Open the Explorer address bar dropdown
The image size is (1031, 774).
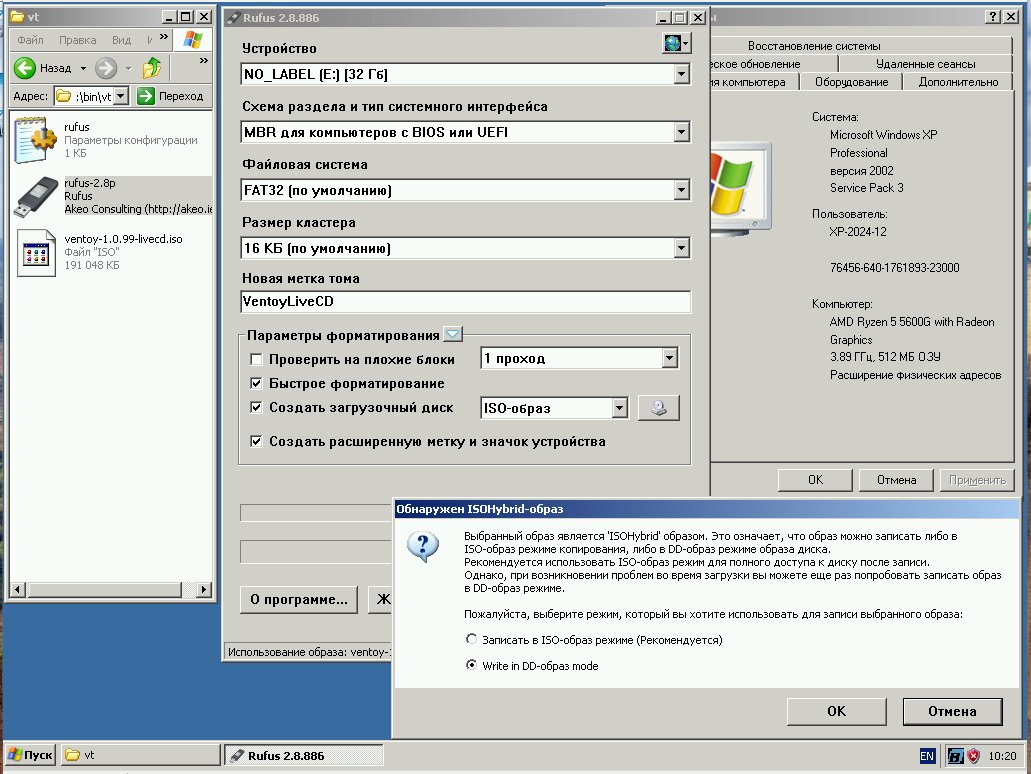pyautogui.click(x=121, y=96)
